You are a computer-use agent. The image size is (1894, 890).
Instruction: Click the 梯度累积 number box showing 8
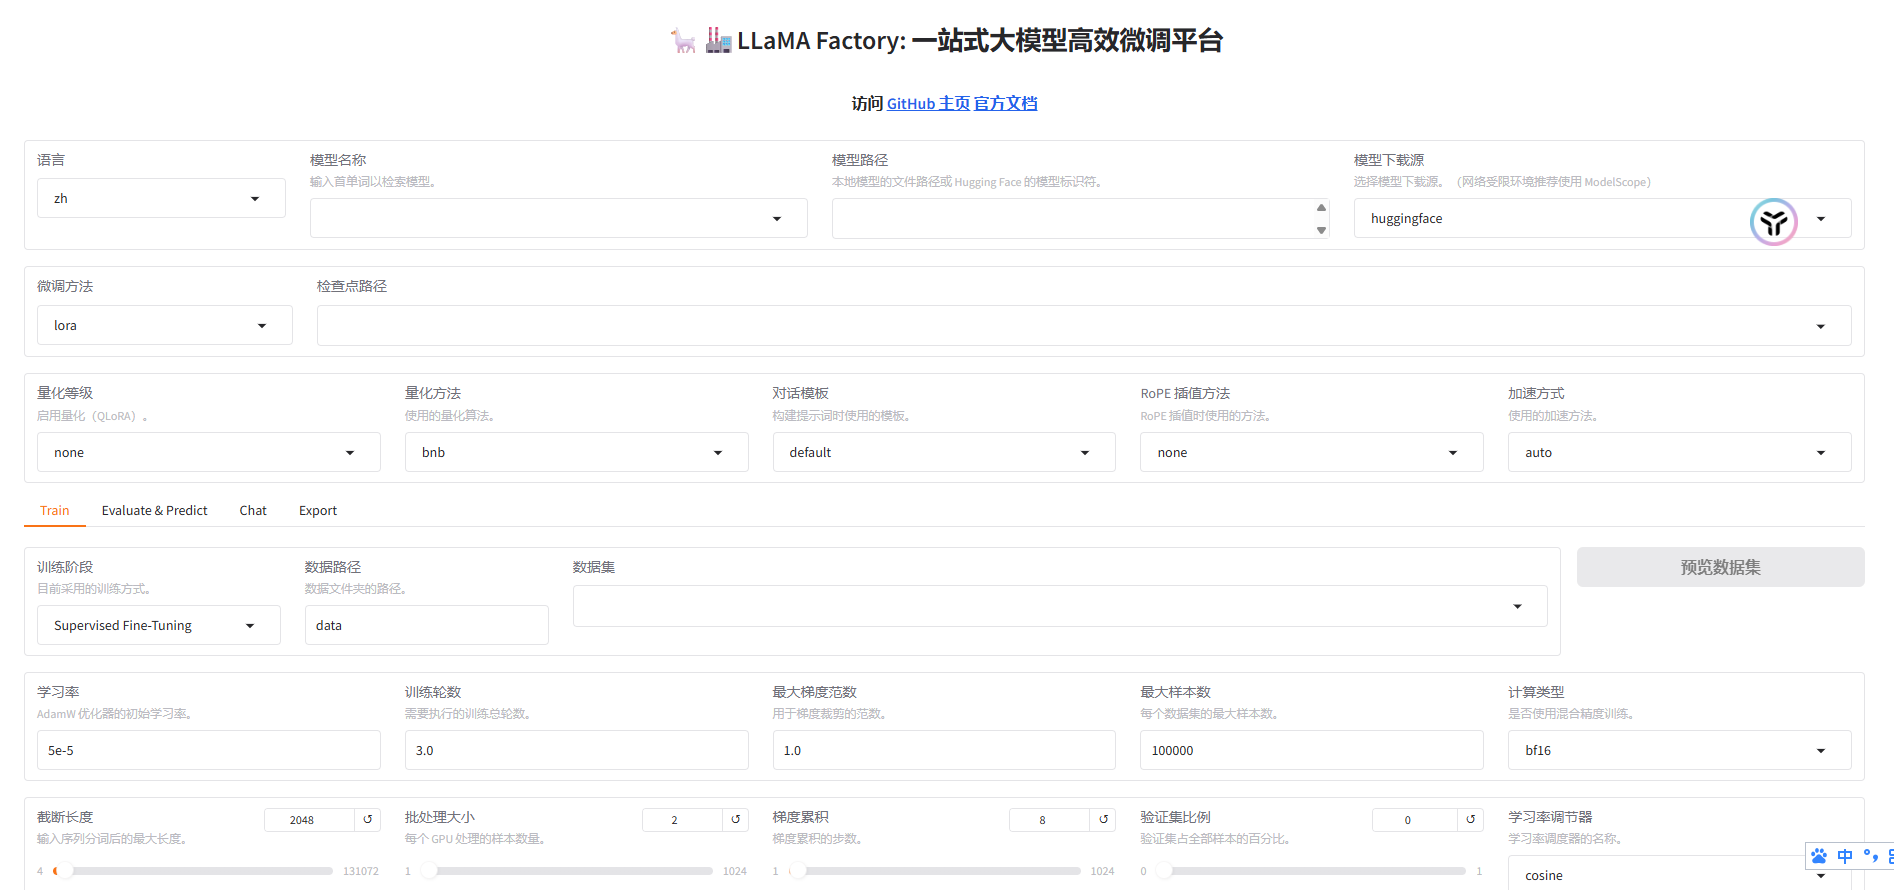tap(1050, 820)
